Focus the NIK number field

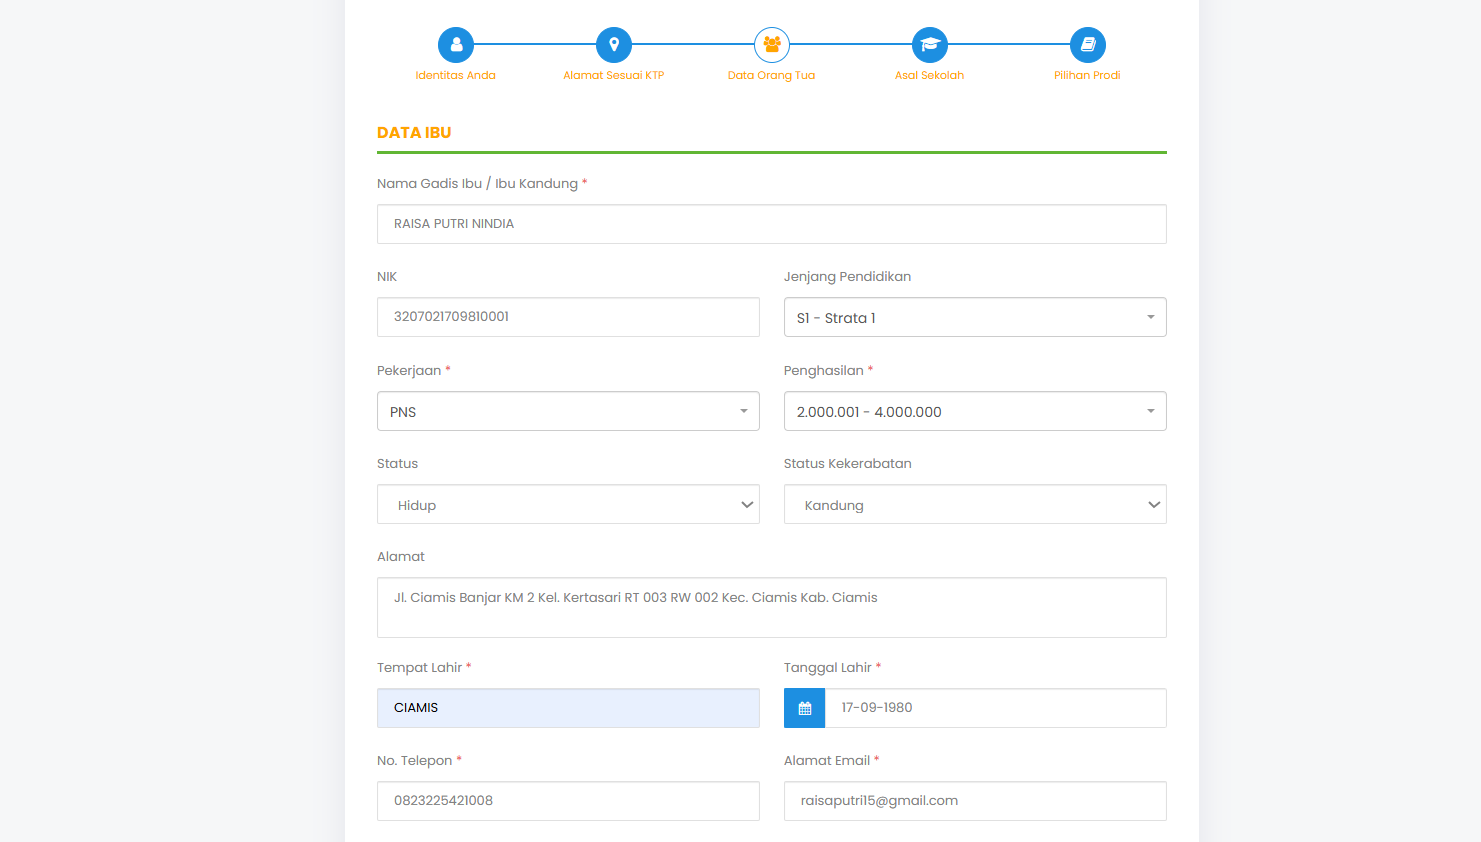pyautogui.click(x=568, y=317)
